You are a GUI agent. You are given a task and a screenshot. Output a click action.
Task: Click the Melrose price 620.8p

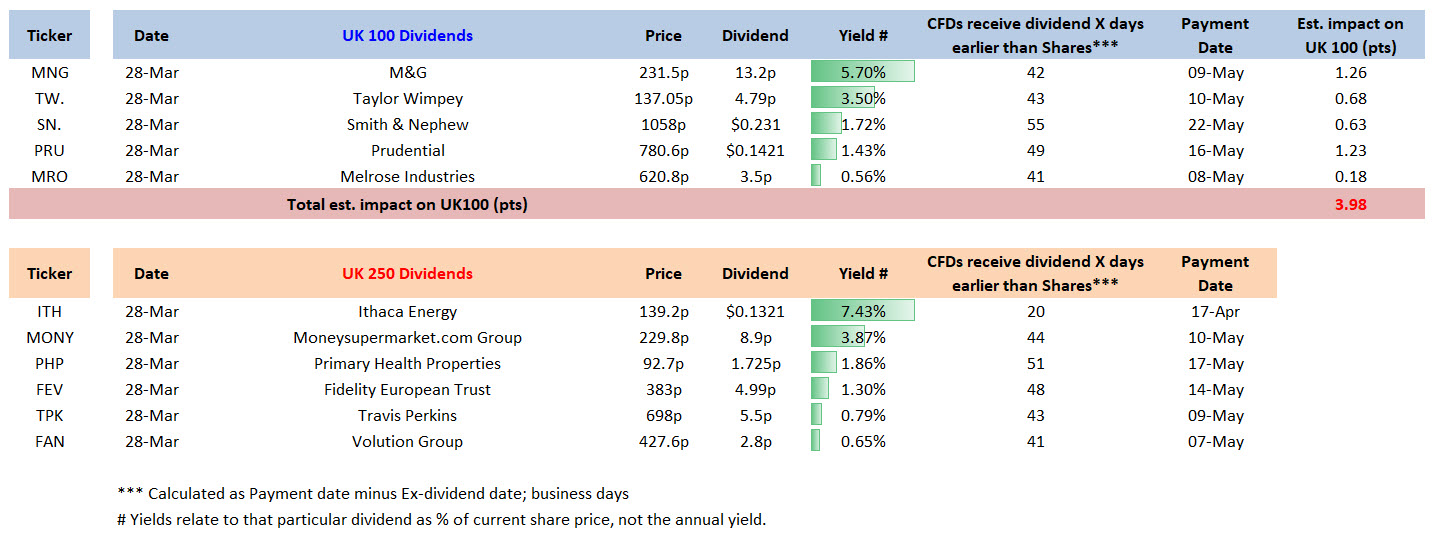(x=663, y=176)
